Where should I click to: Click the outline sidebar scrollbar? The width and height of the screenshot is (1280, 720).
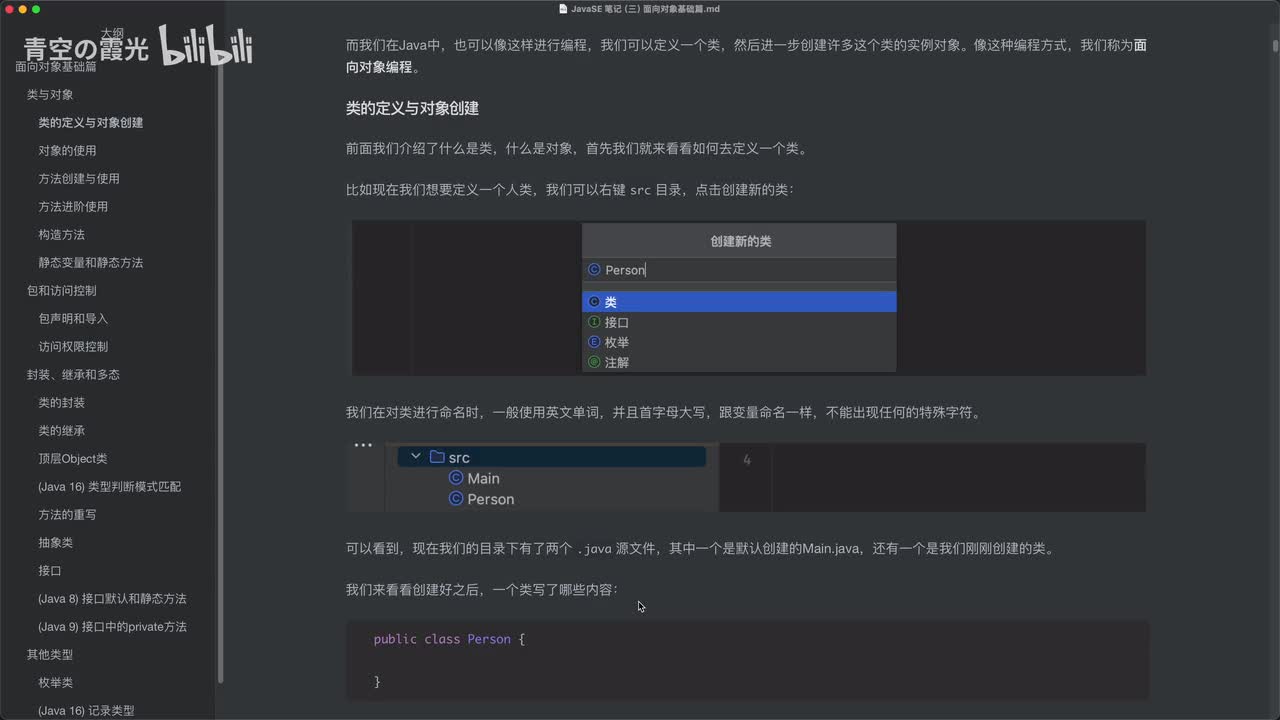pos(220,370)
